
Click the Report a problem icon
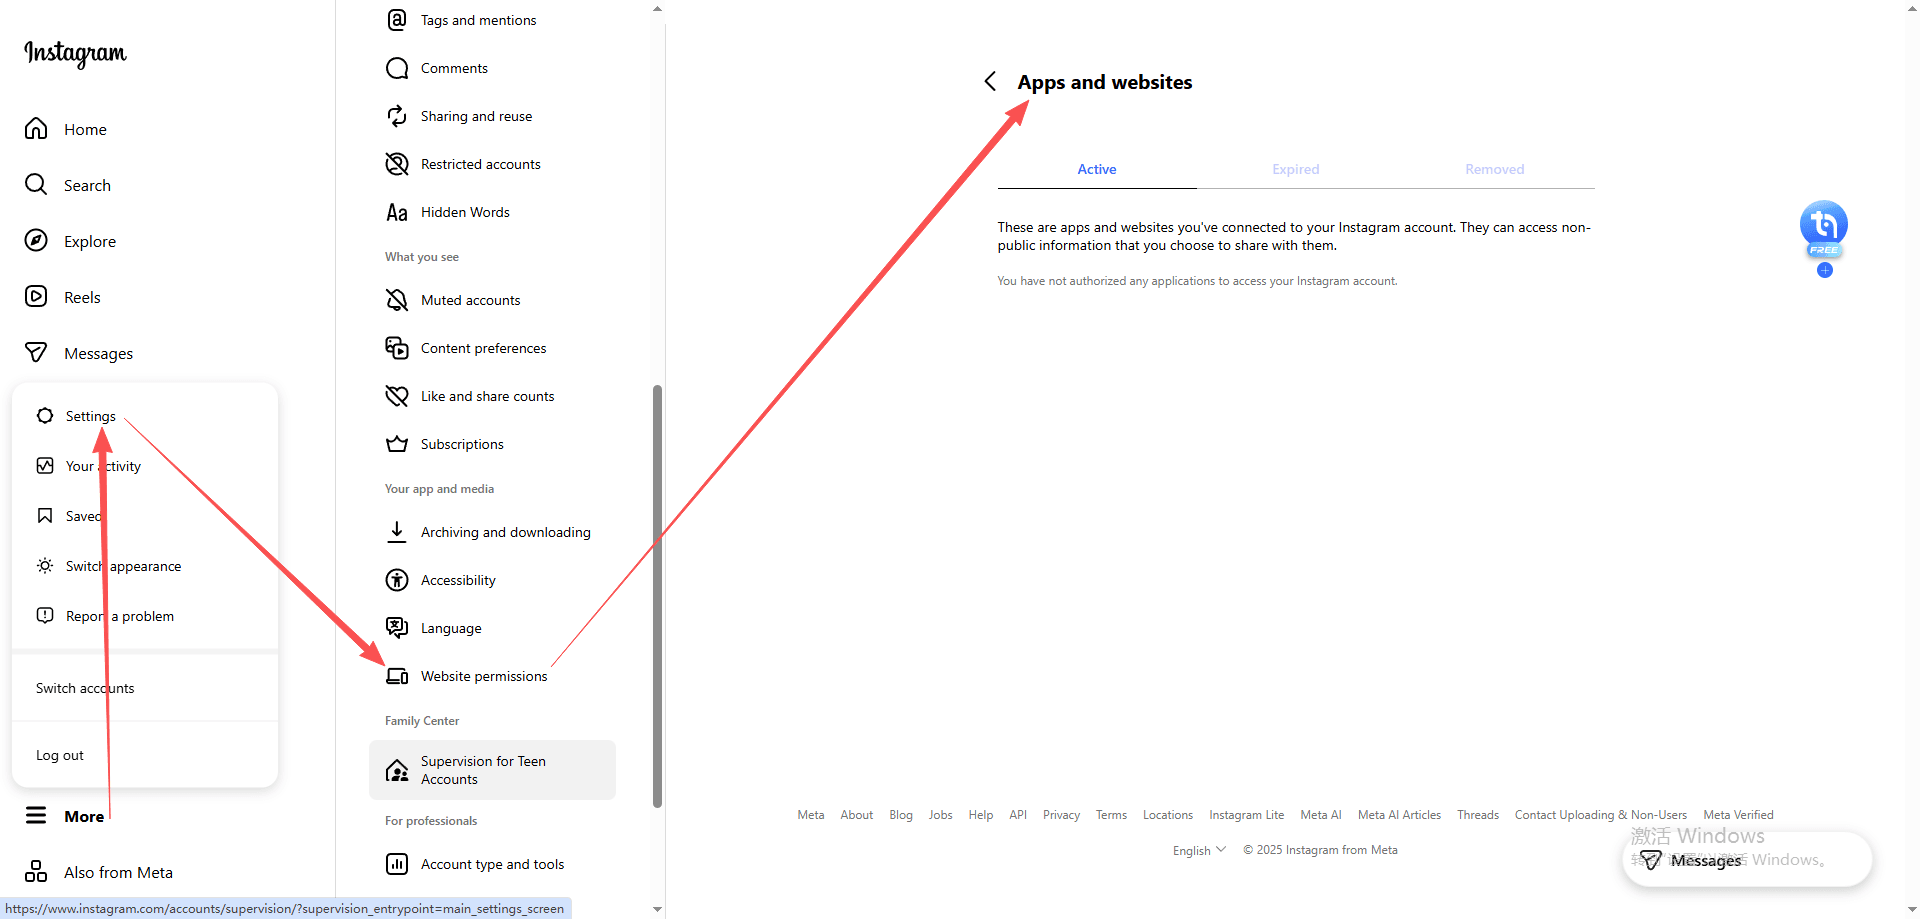coord(45,616)
